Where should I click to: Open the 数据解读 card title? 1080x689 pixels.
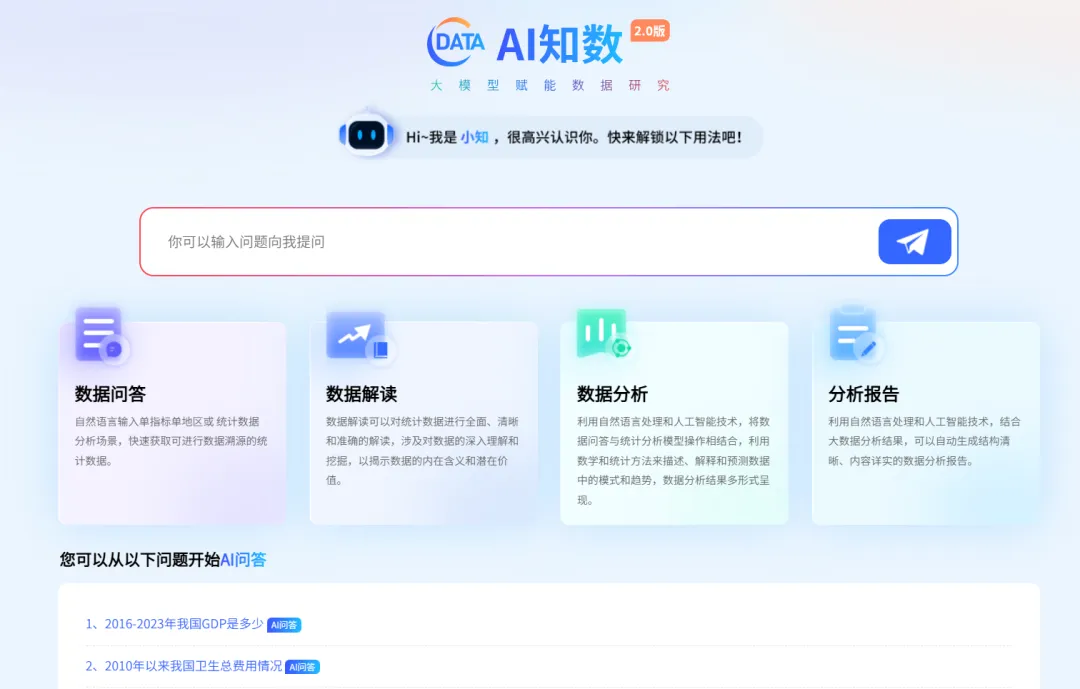[x=362, y=394]
